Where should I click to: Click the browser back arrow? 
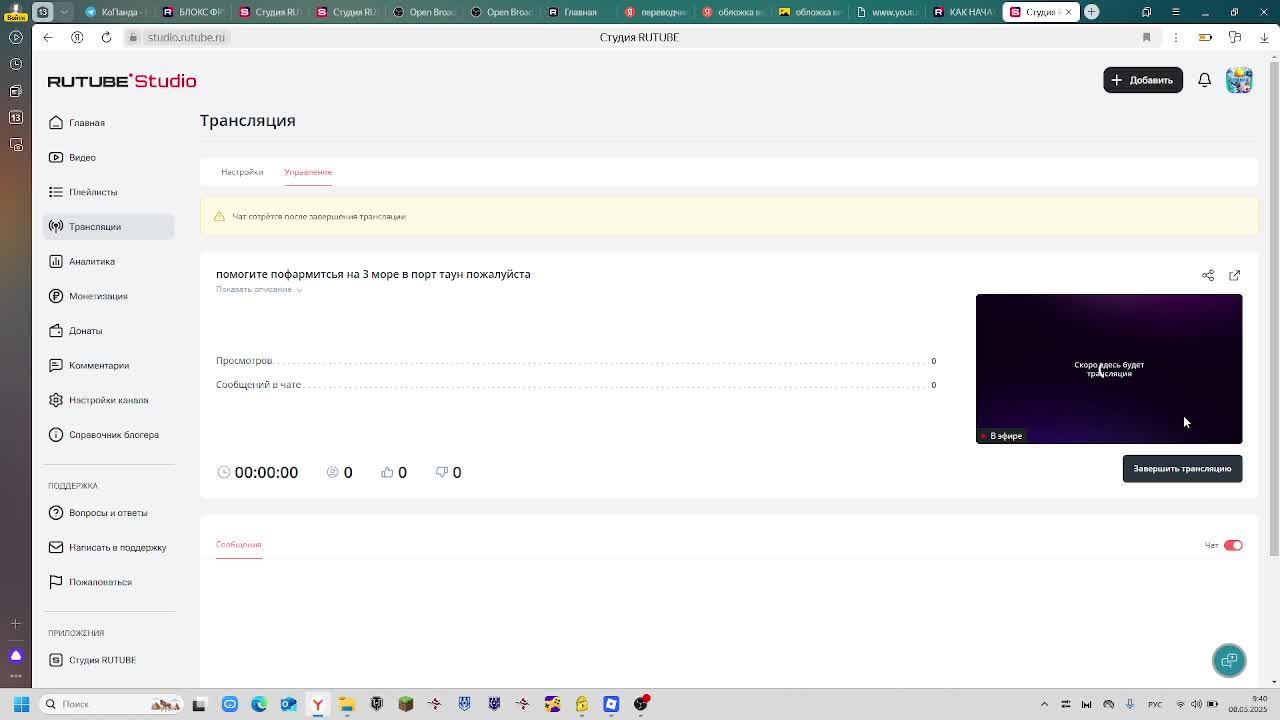pyautogui.click(x=48, y=37)
